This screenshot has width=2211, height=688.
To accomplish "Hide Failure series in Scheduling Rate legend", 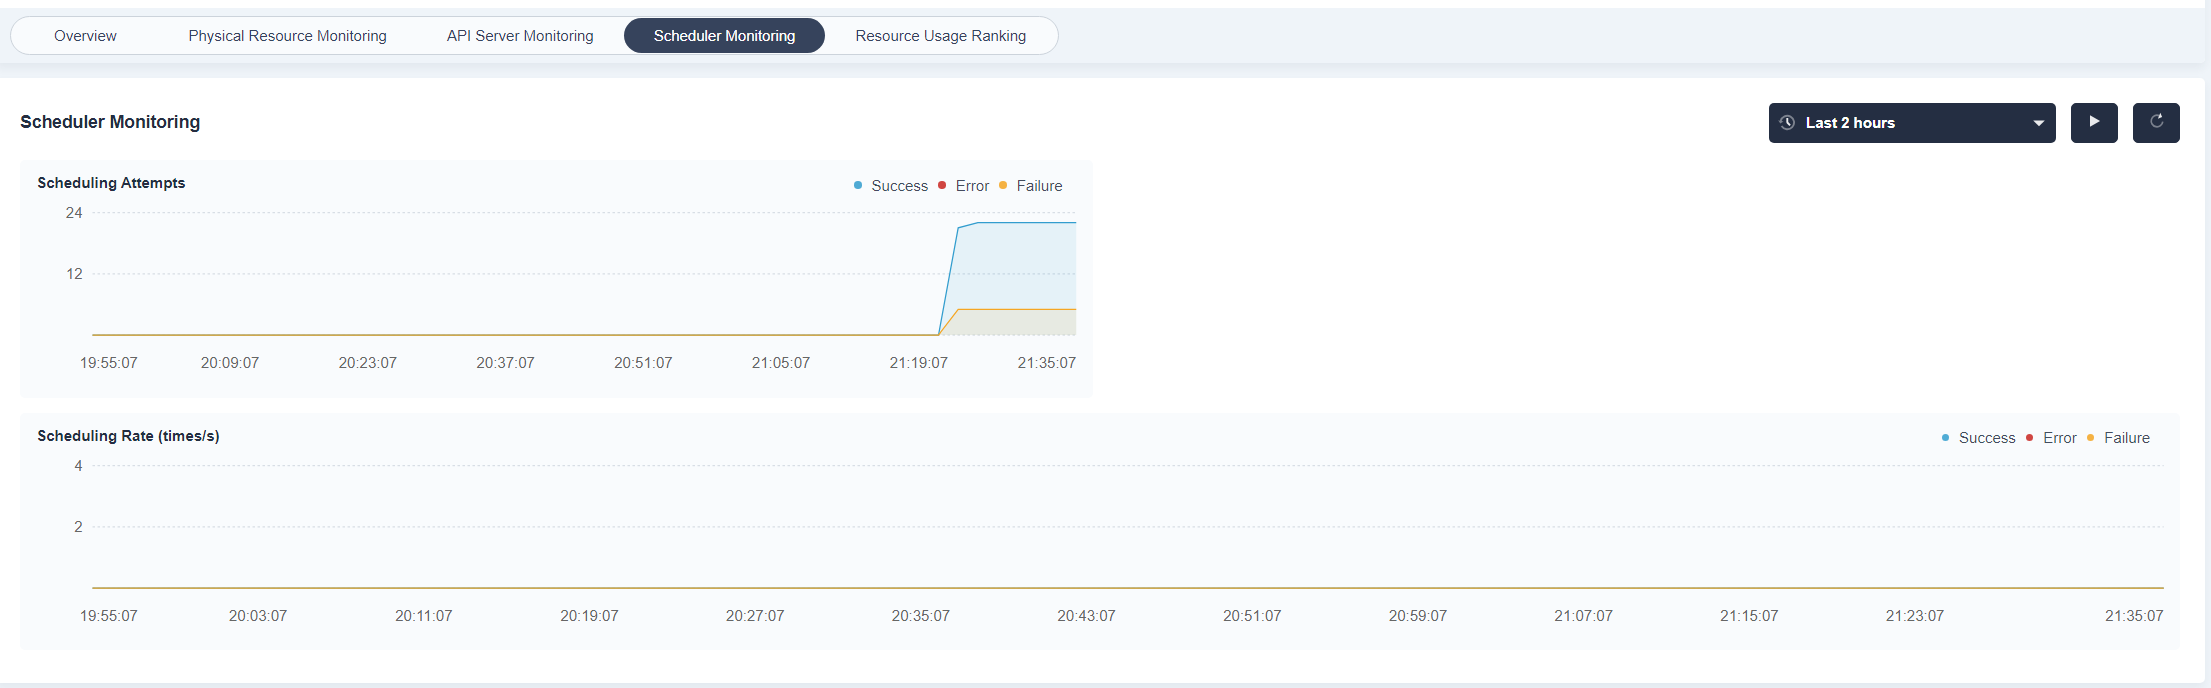I will click(x=2126, y=438).
